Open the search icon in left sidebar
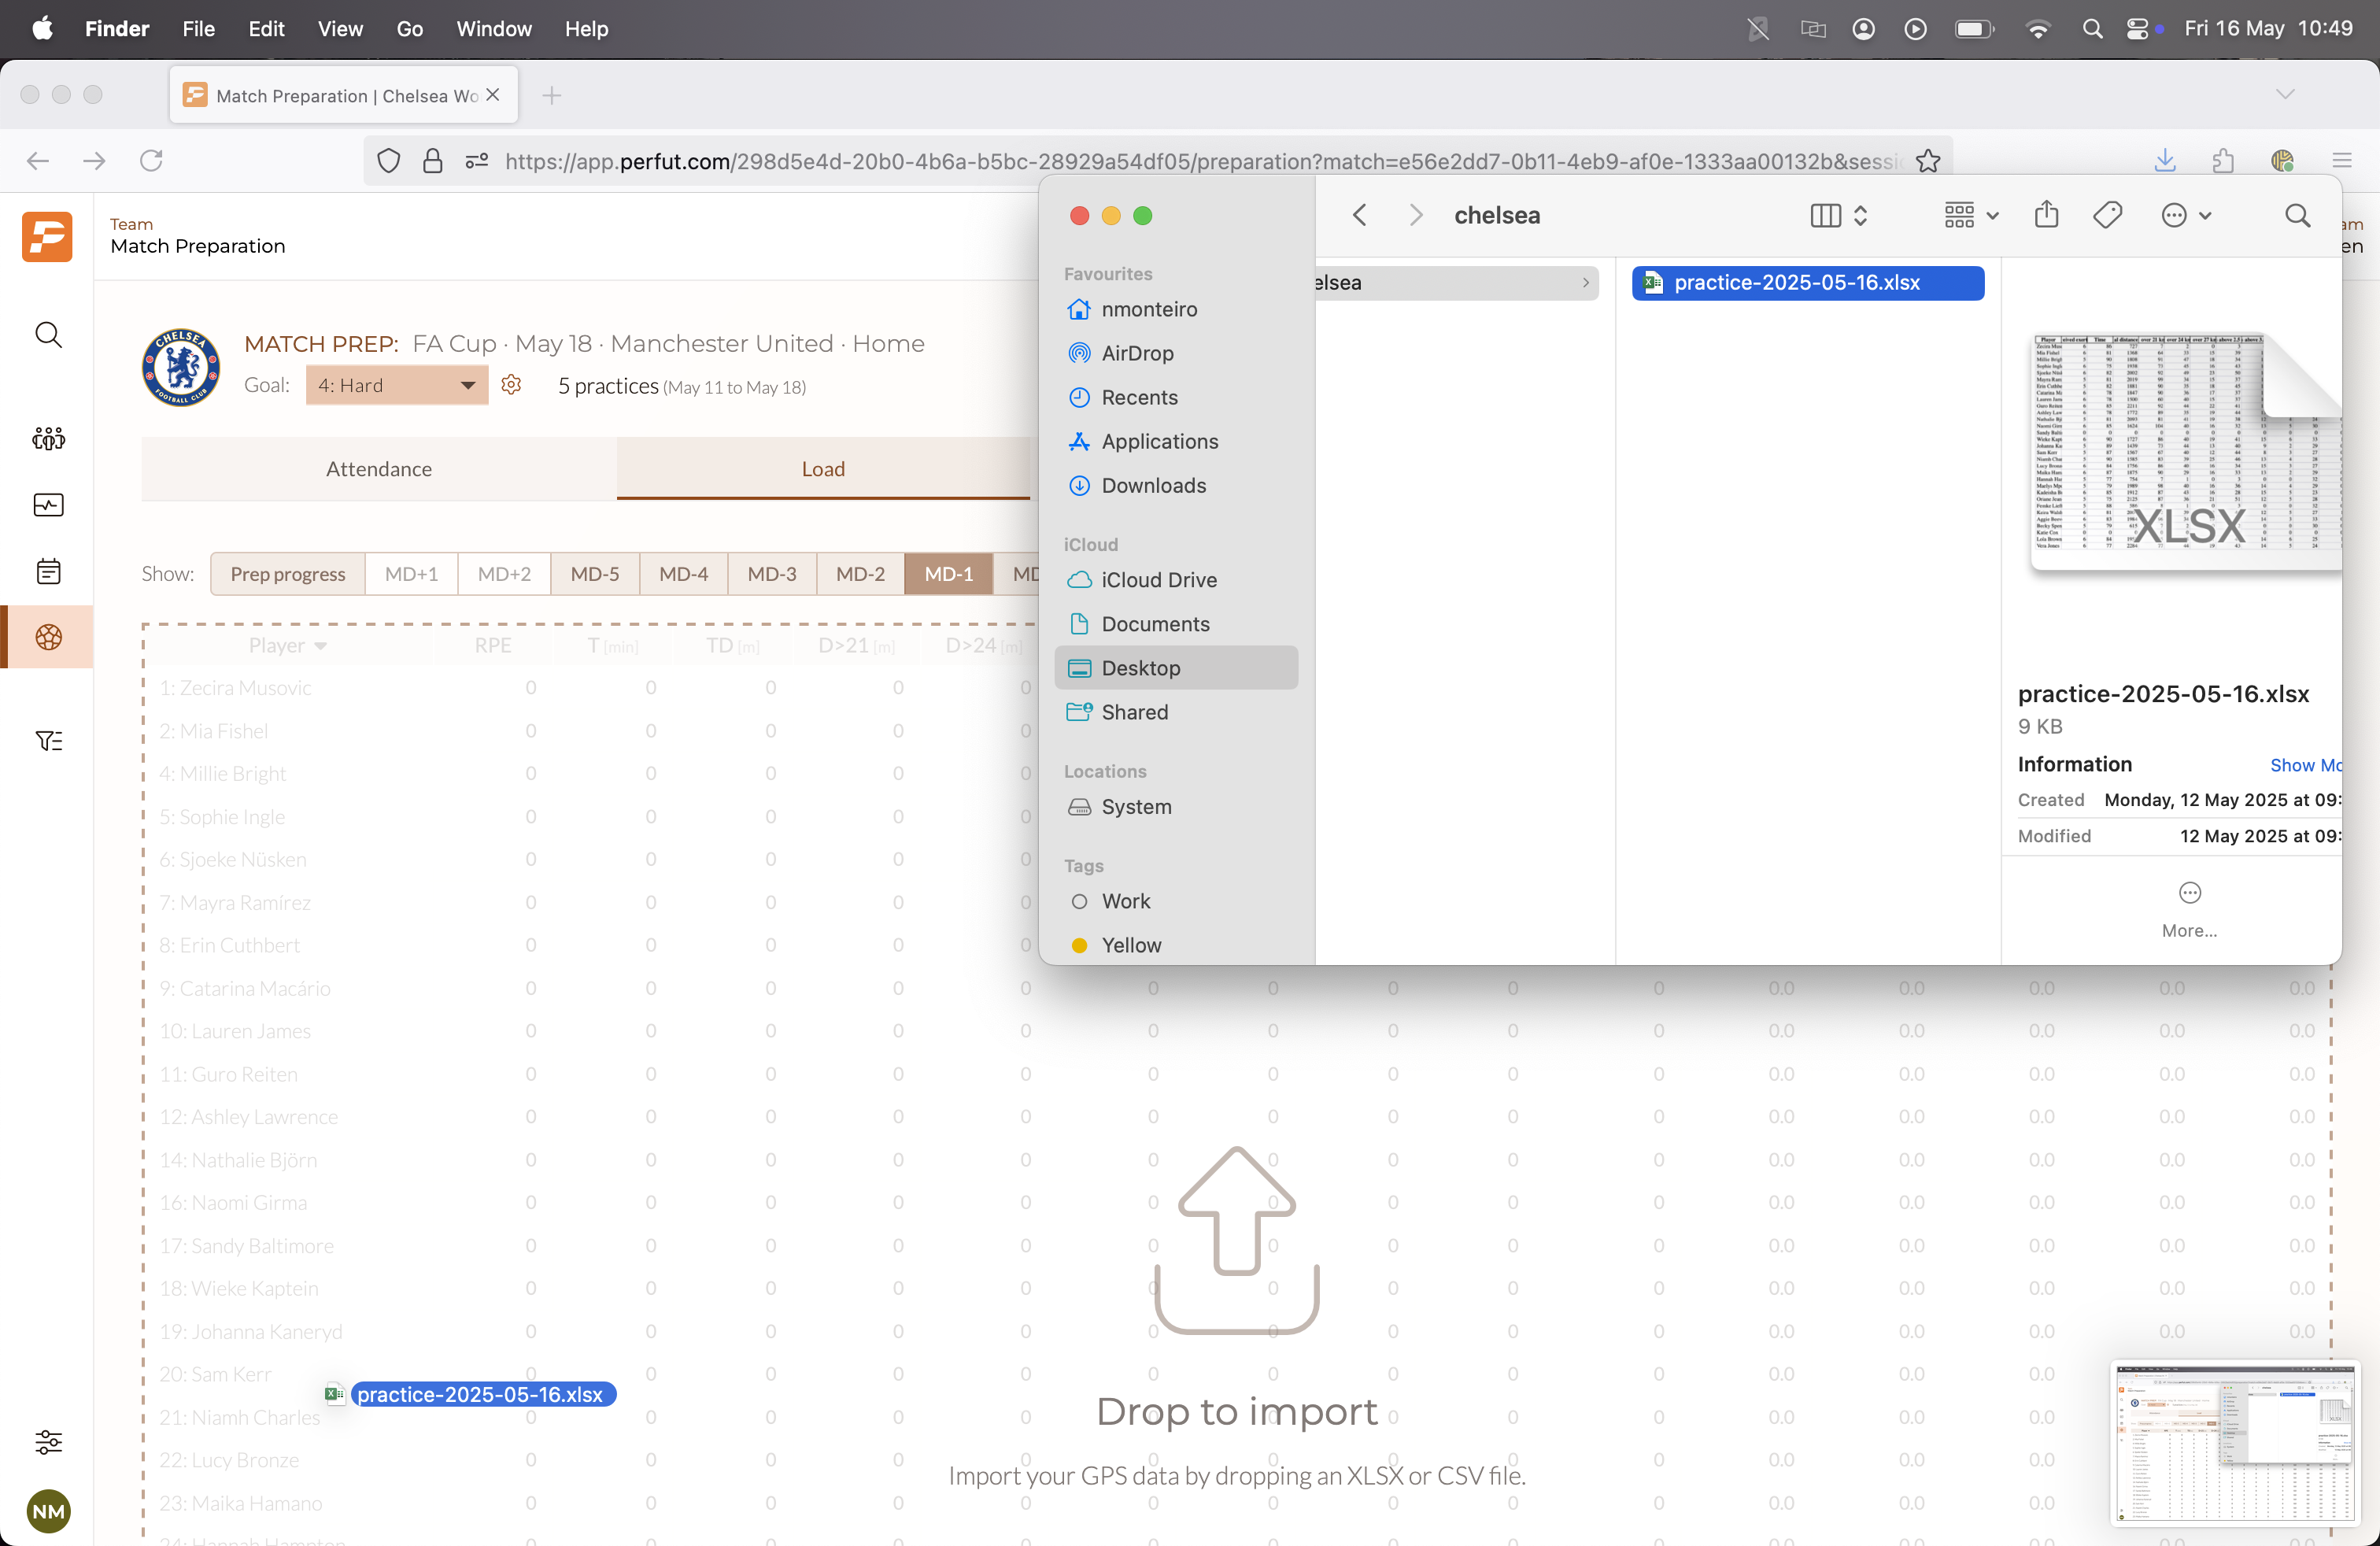Image resolution: width=2380 pixels, height=1546 pixels. tap(48, 334)
